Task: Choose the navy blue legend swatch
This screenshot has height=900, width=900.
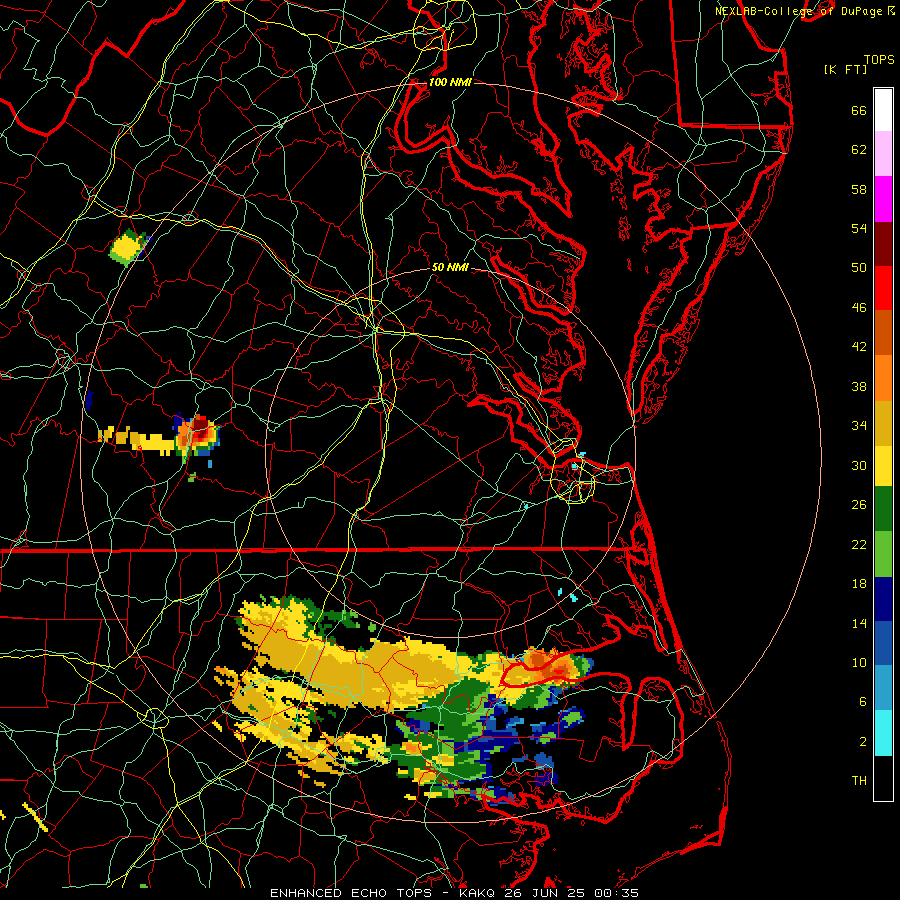Action: point(883,599)
